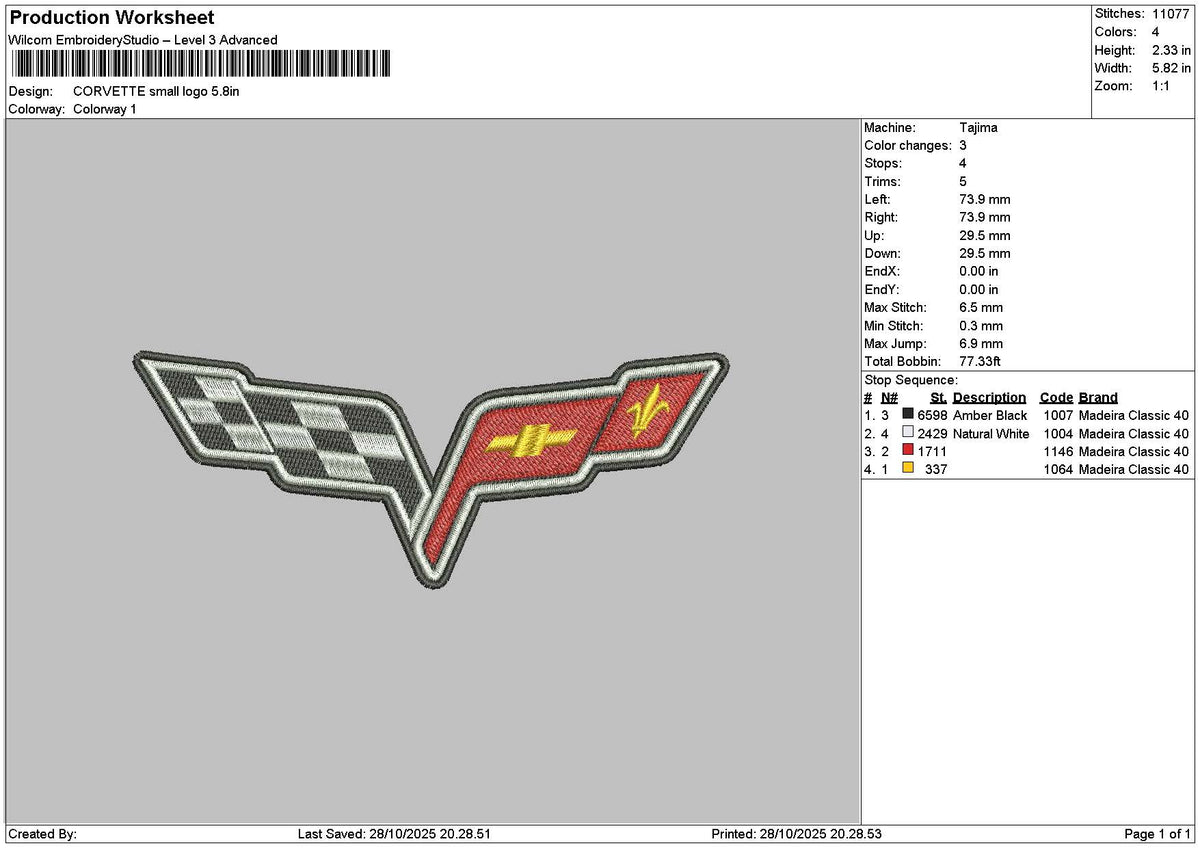The height and width of the screenshot is (848, 1200).
Task: Click the Stop Sequence heading
Action: pyautogui.click(x=911, y=380)
